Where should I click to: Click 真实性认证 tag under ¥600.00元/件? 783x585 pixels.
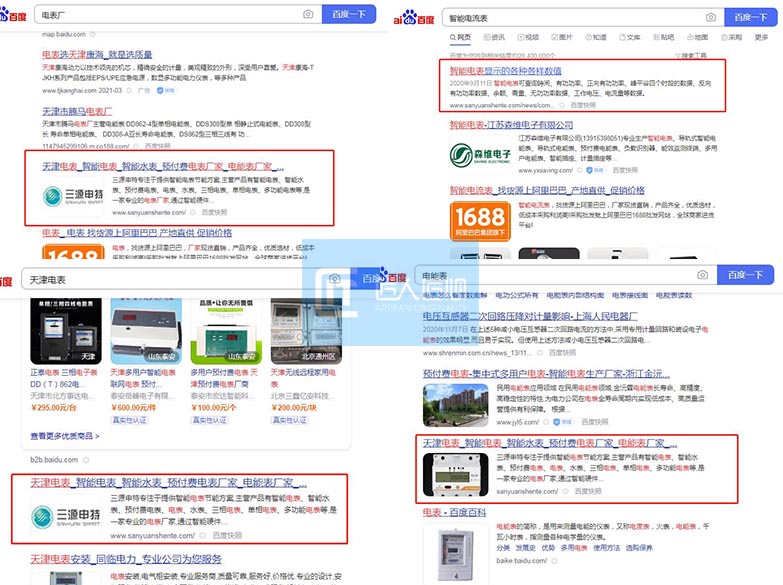point(129,420)
